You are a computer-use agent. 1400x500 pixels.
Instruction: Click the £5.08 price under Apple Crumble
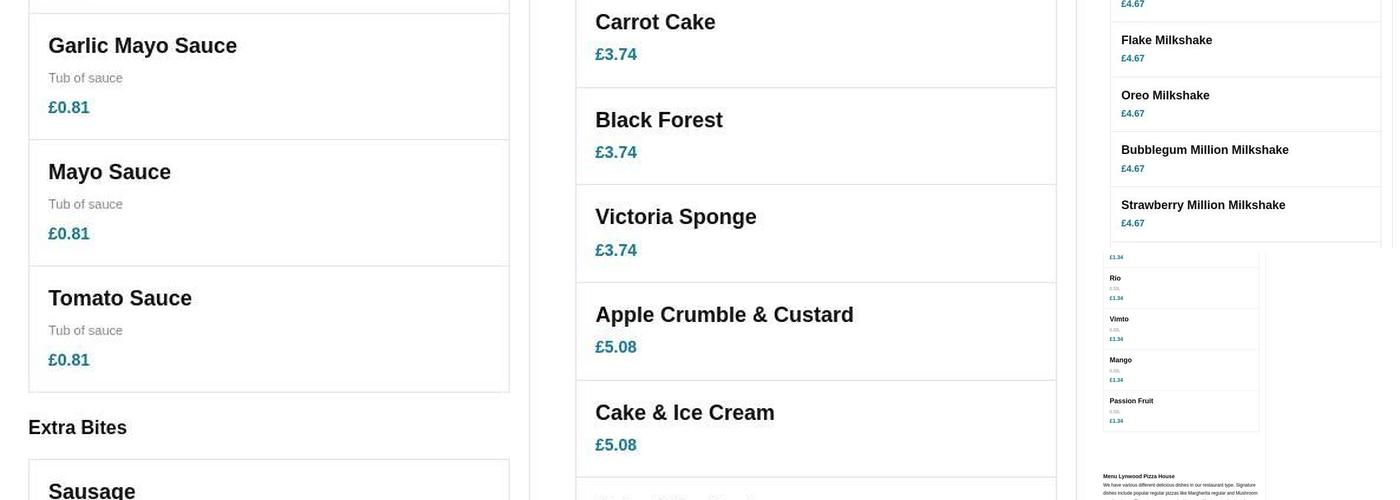[x=616, y=347]
